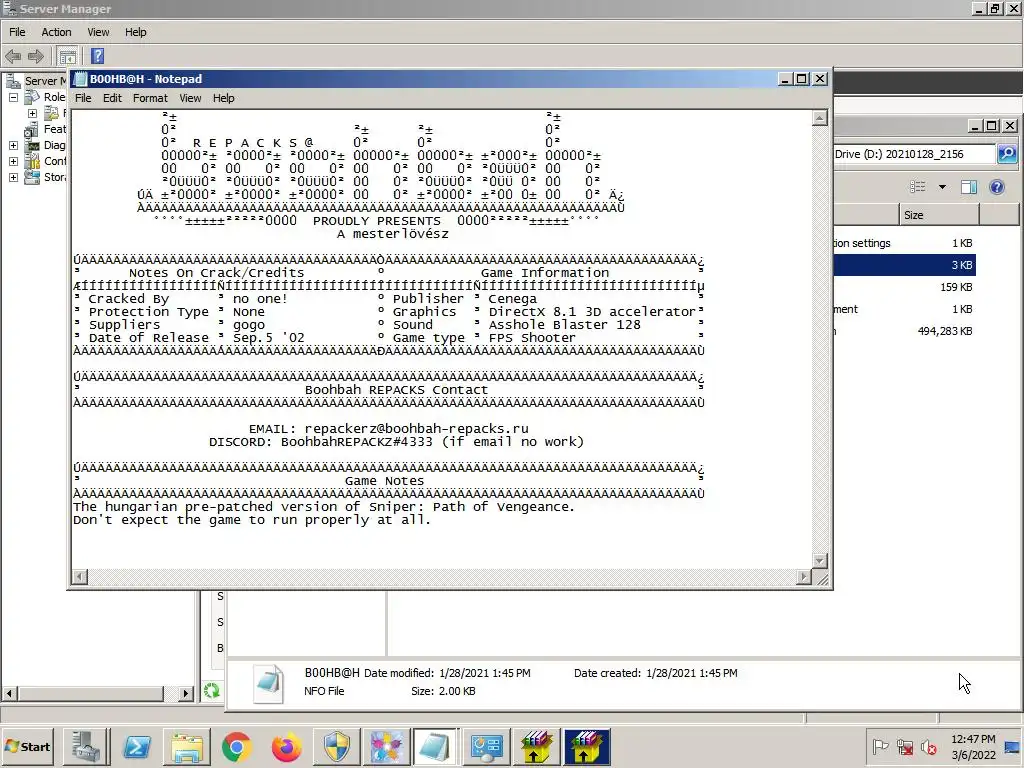Image resolution: width=1024 pixels, height=768 pixels.
Task: Open Server Manager from the taskbar
Action: (x=86, y=747)
